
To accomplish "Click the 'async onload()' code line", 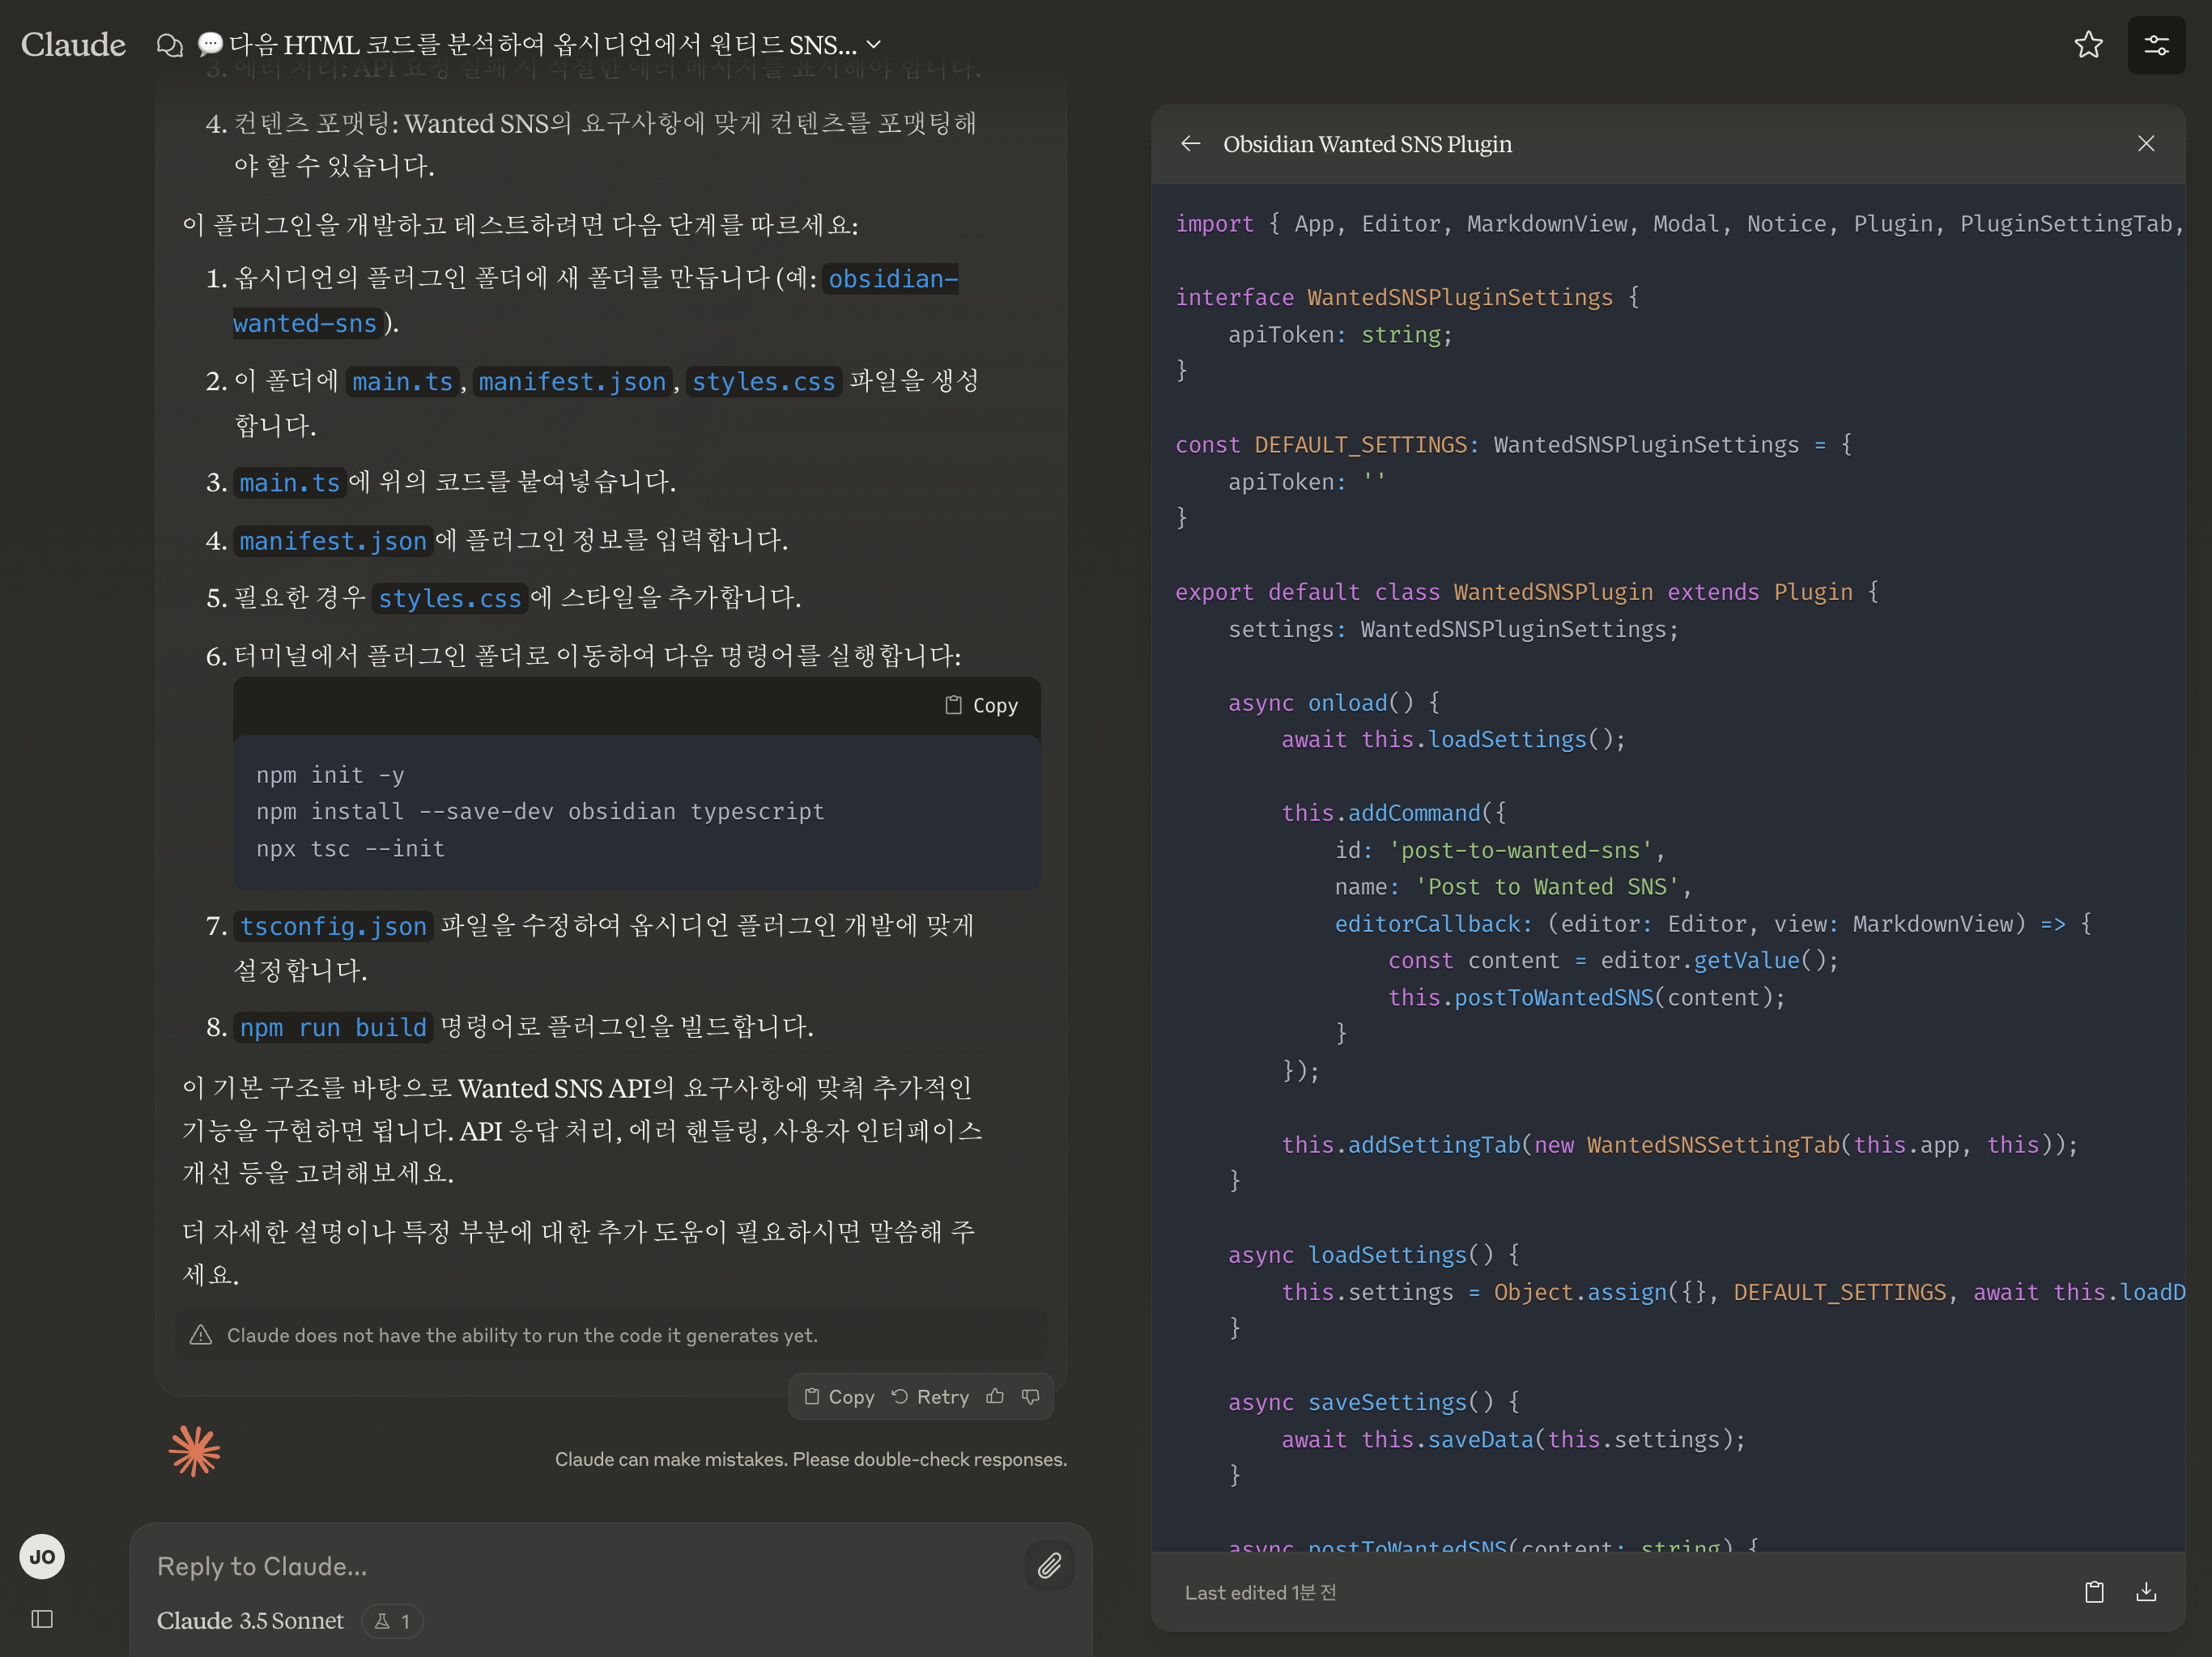I will coord(1334,703).
